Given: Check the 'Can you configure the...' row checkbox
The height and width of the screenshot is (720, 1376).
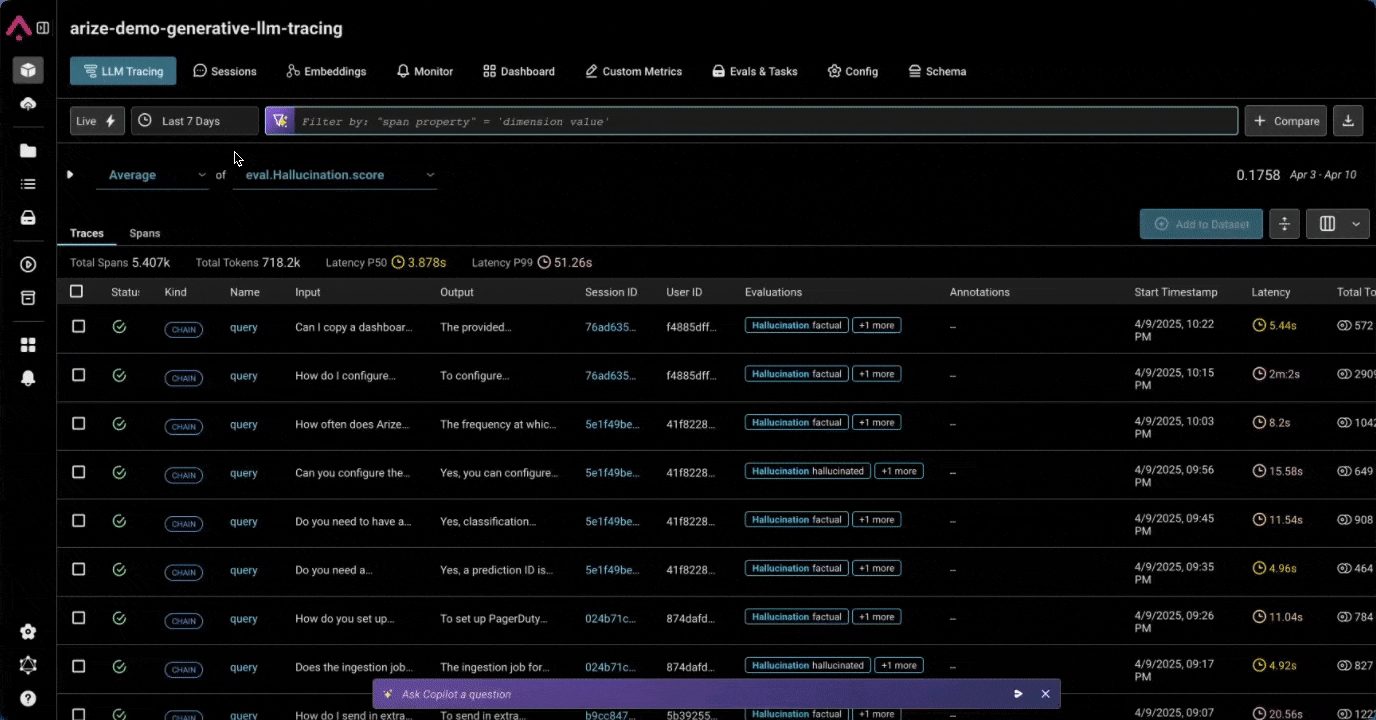Looking at the screenshot, I should pyautogui.click(x=78, y=472).
